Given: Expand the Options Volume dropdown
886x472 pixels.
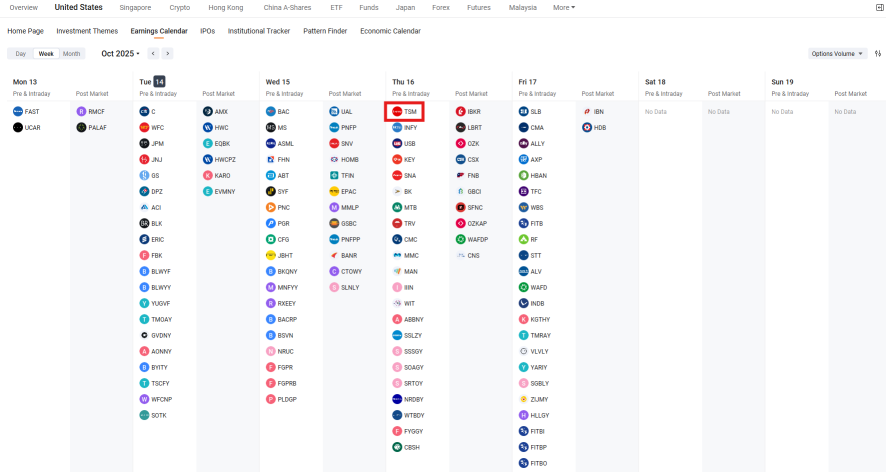Looking at the screenshot, I should click(x=837, y=54).
